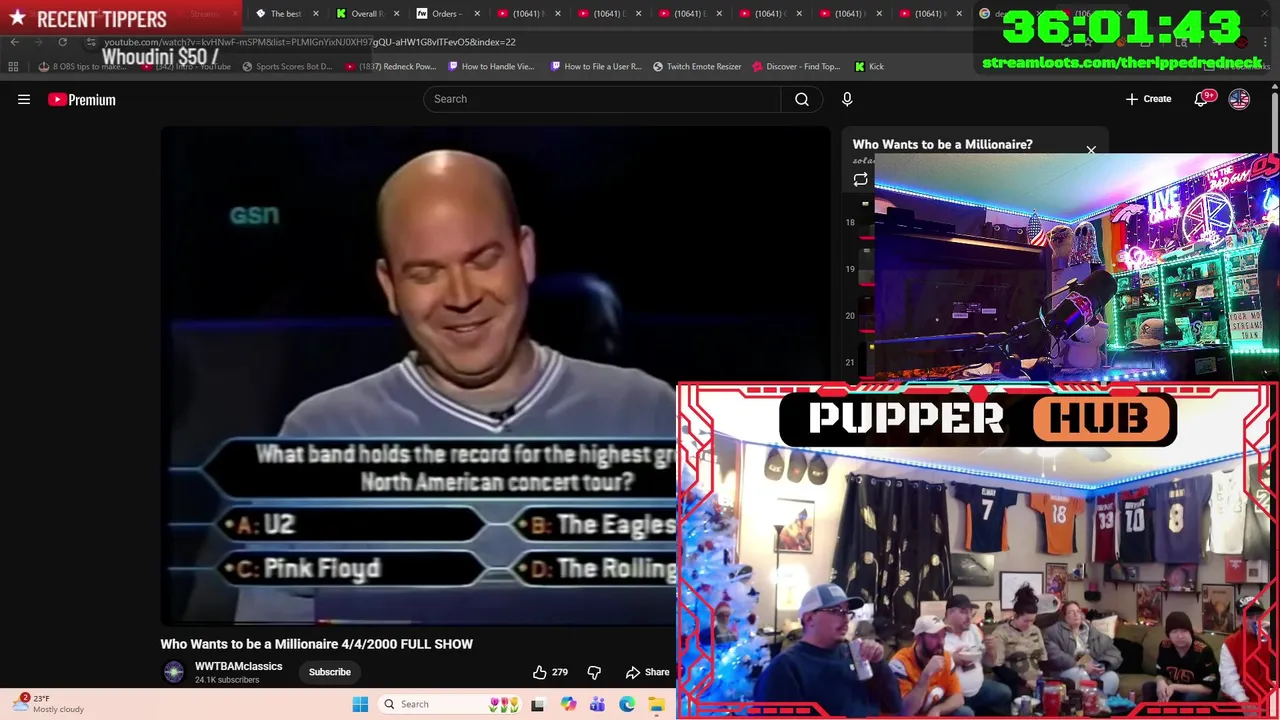Click the search magnifier button
This screenshot has width=1280, height=720.
(802, 99)
